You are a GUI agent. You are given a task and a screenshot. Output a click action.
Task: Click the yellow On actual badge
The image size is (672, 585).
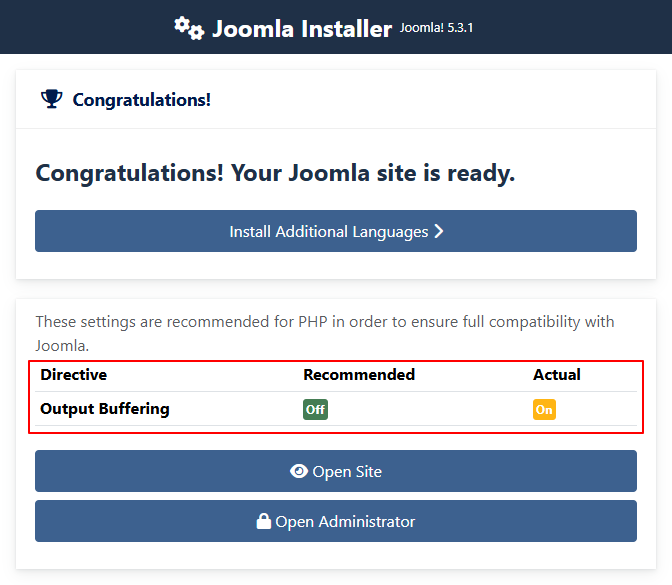(x=544, y=409)
